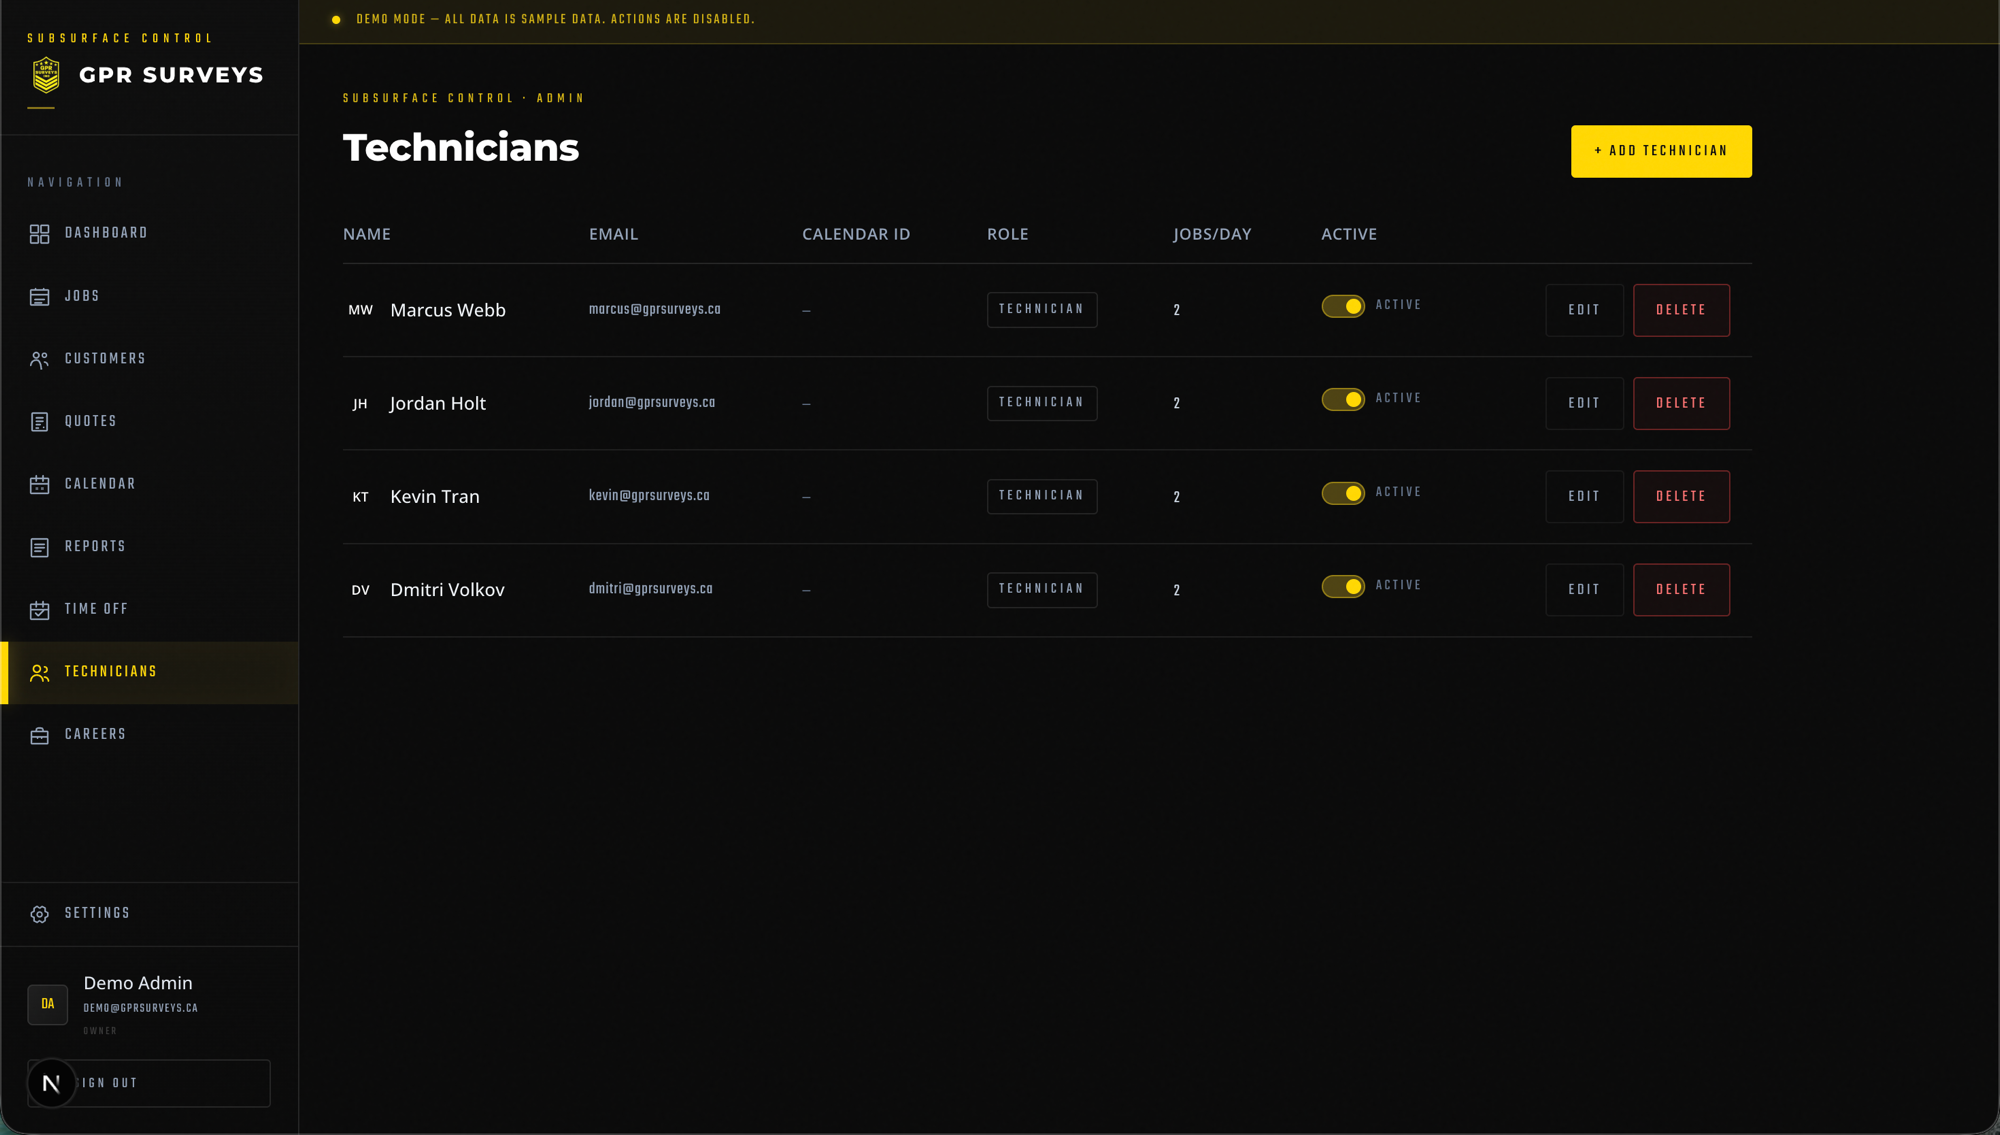Select the Quotes document icon
The image size is (2000, 1135).
coord(39,422)
